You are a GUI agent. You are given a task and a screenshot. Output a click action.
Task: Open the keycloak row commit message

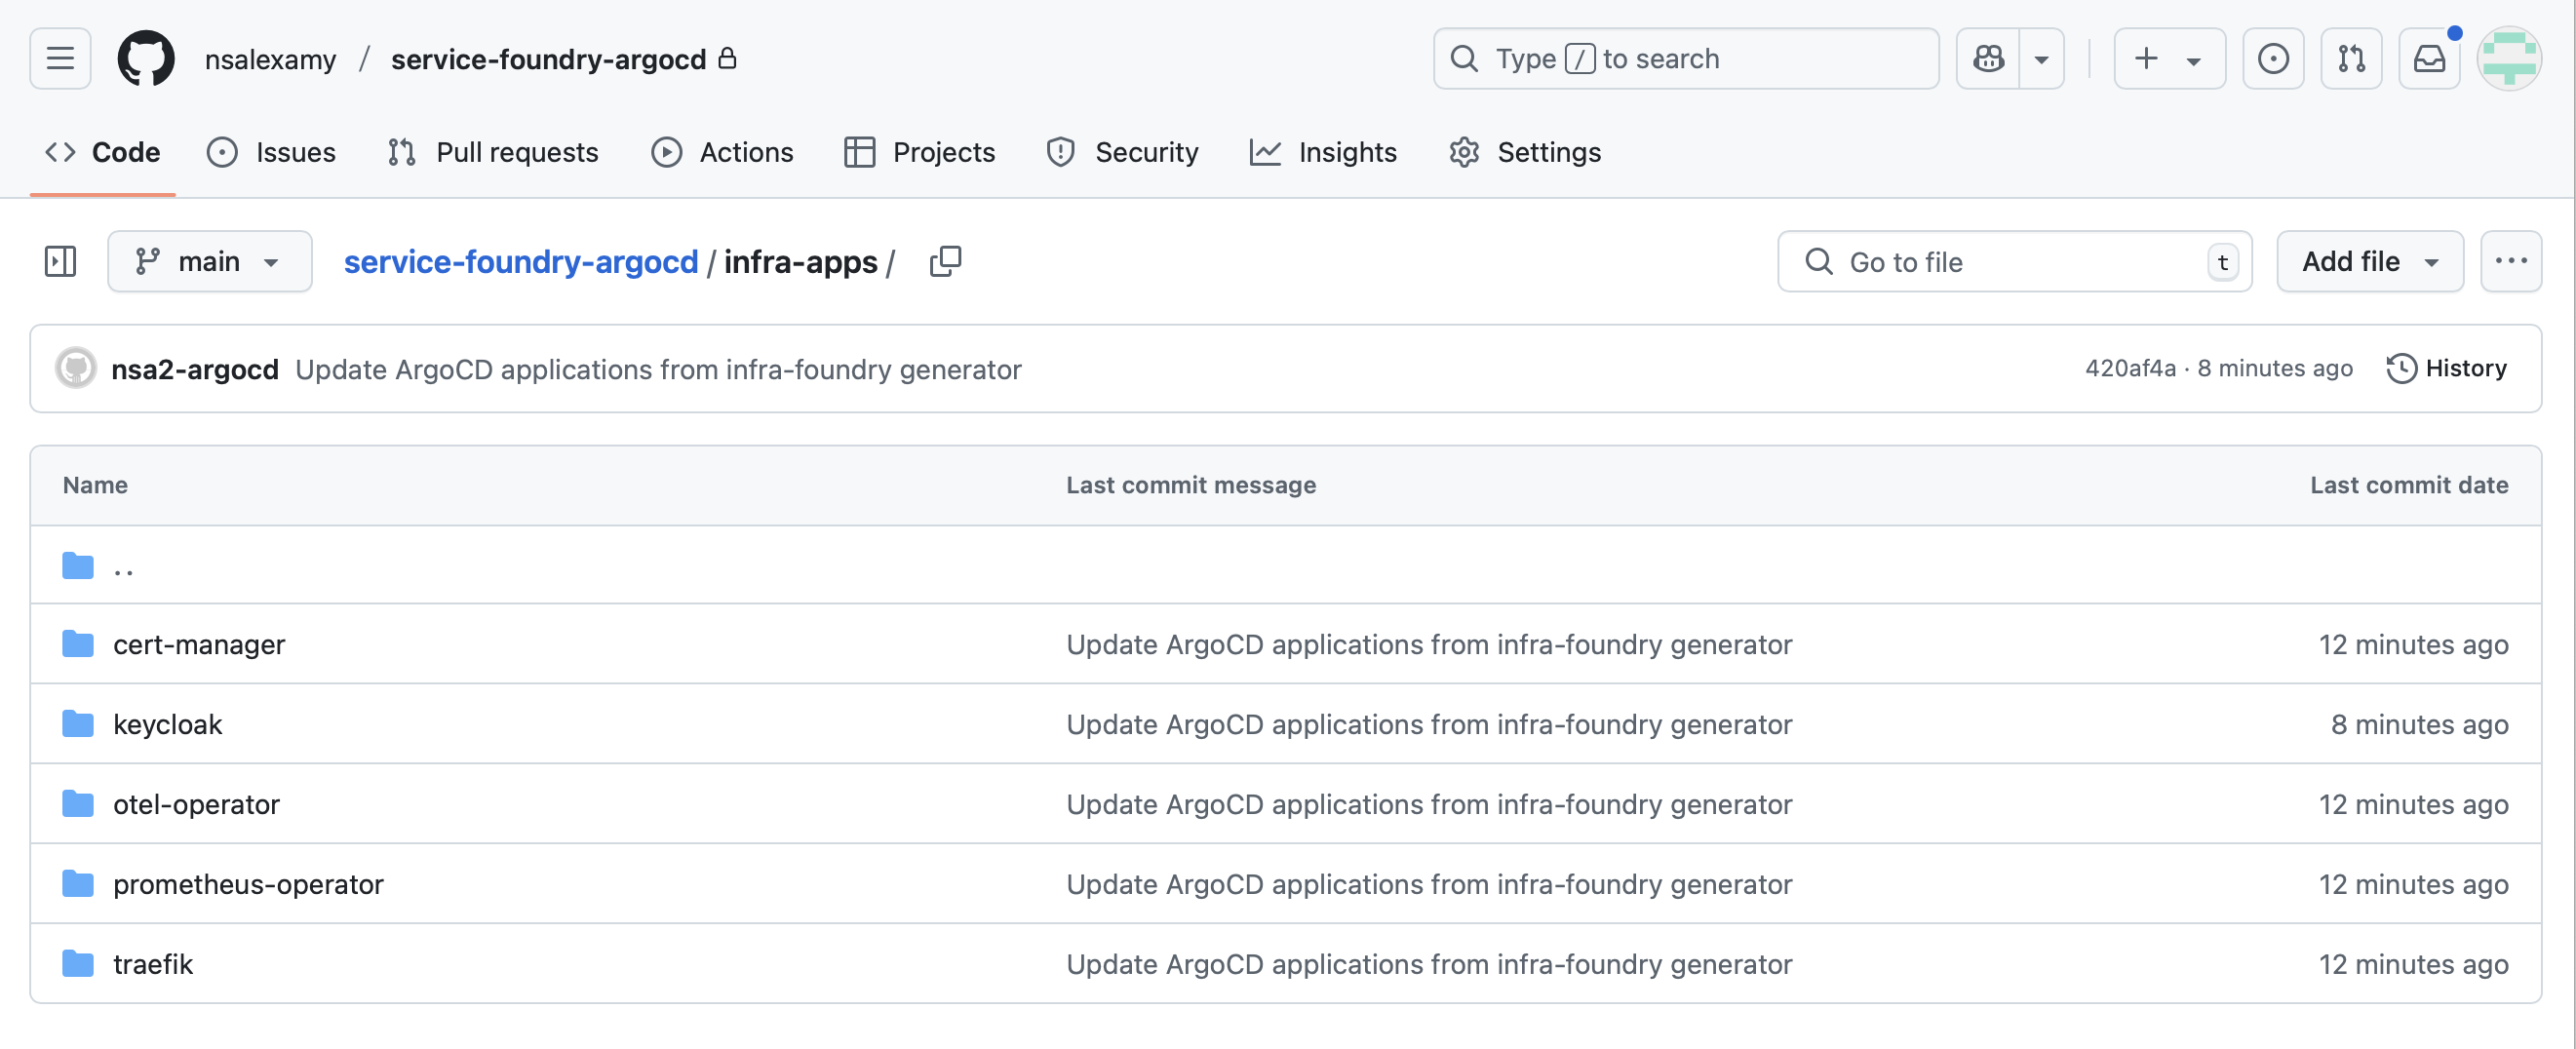[x=1429, y=724]
